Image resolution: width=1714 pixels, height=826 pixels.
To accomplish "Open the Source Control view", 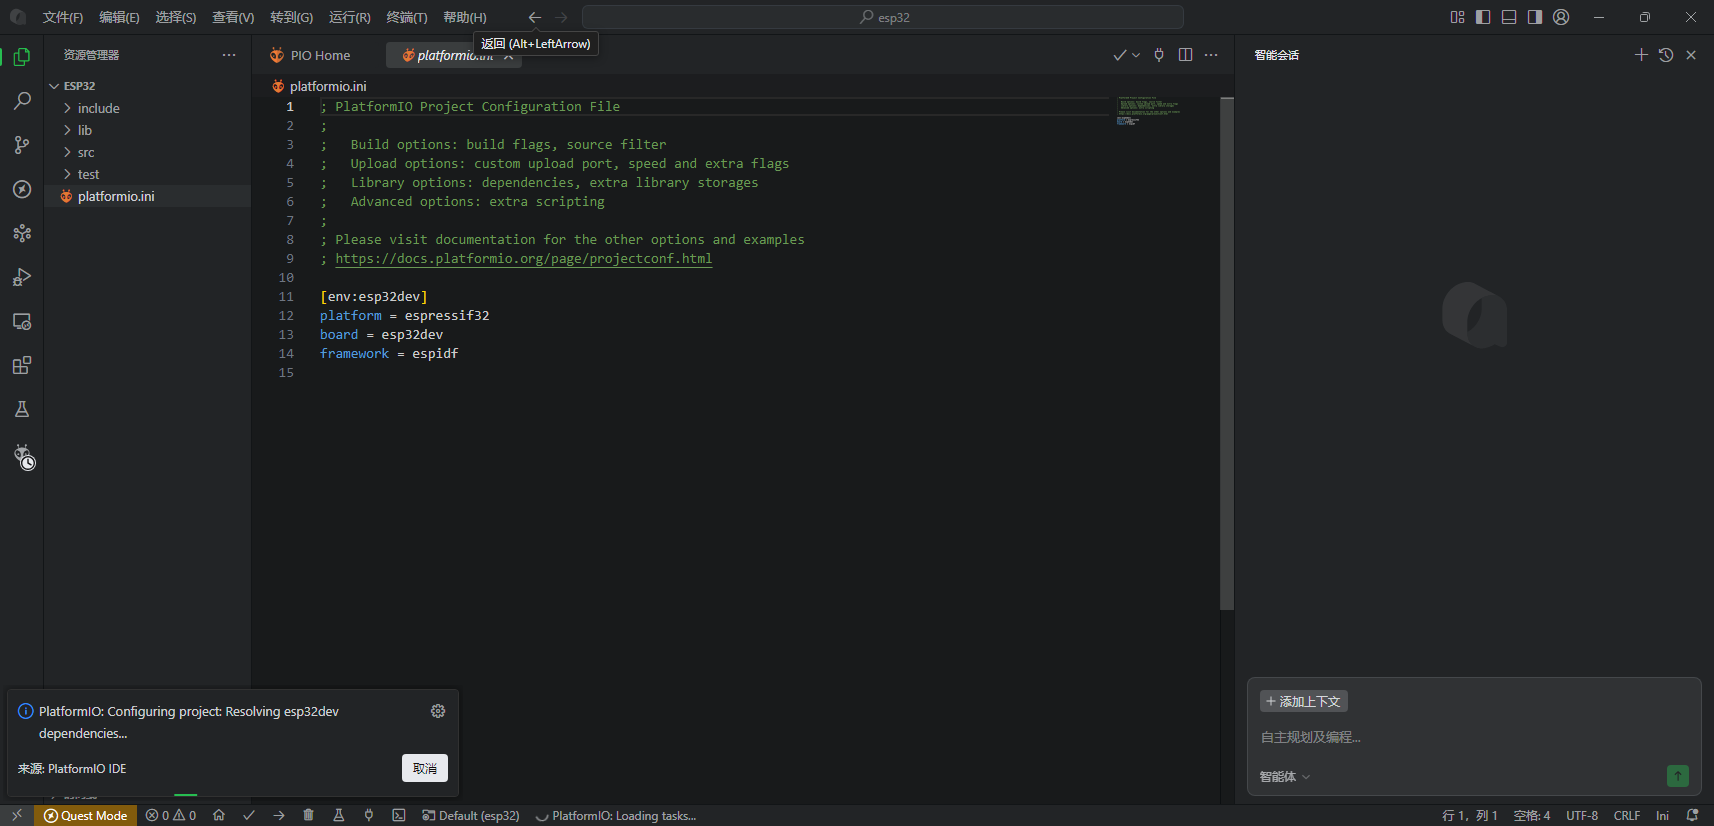I will tap(22, 145).
